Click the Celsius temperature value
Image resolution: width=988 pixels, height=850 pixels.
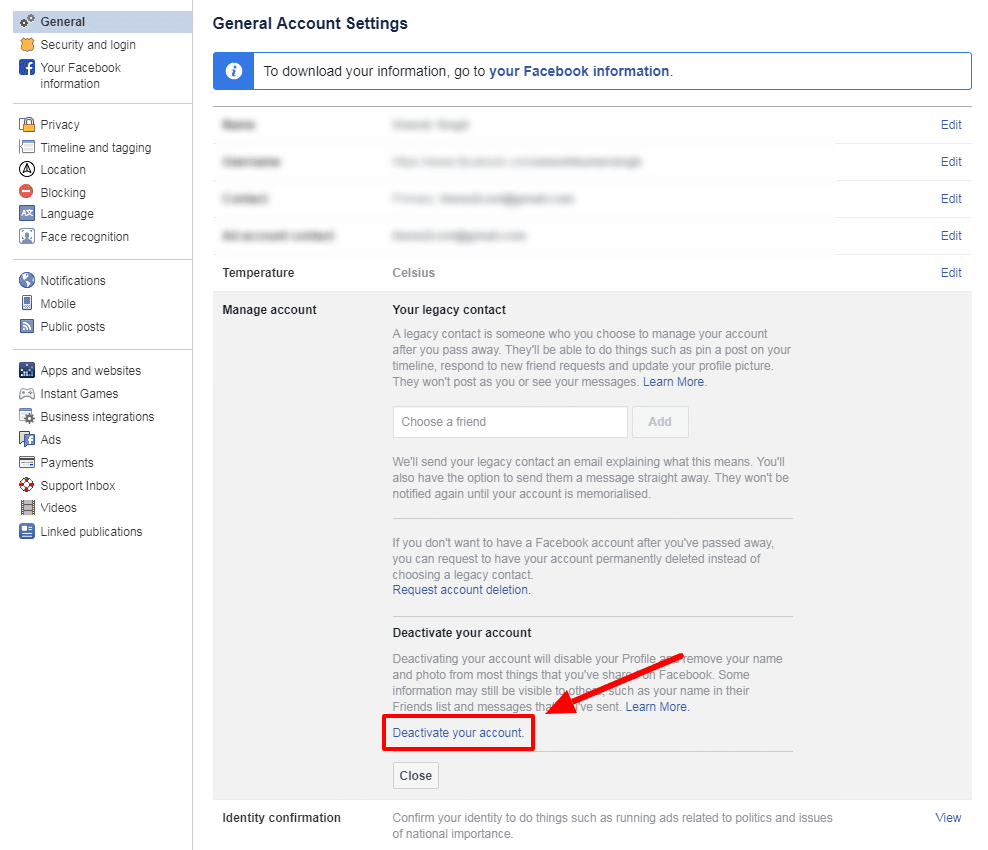(x=413, y=273)
